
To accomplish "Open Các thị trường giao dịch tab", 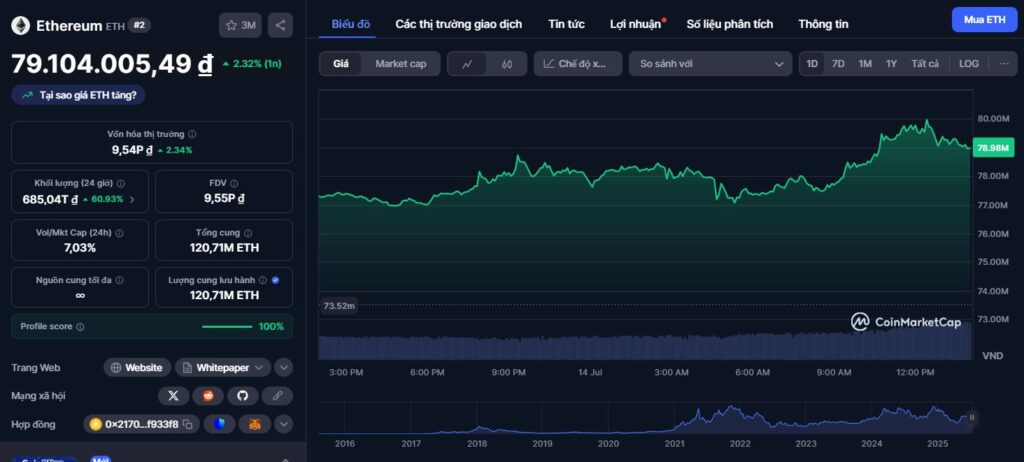I will (x=458, y=24).
